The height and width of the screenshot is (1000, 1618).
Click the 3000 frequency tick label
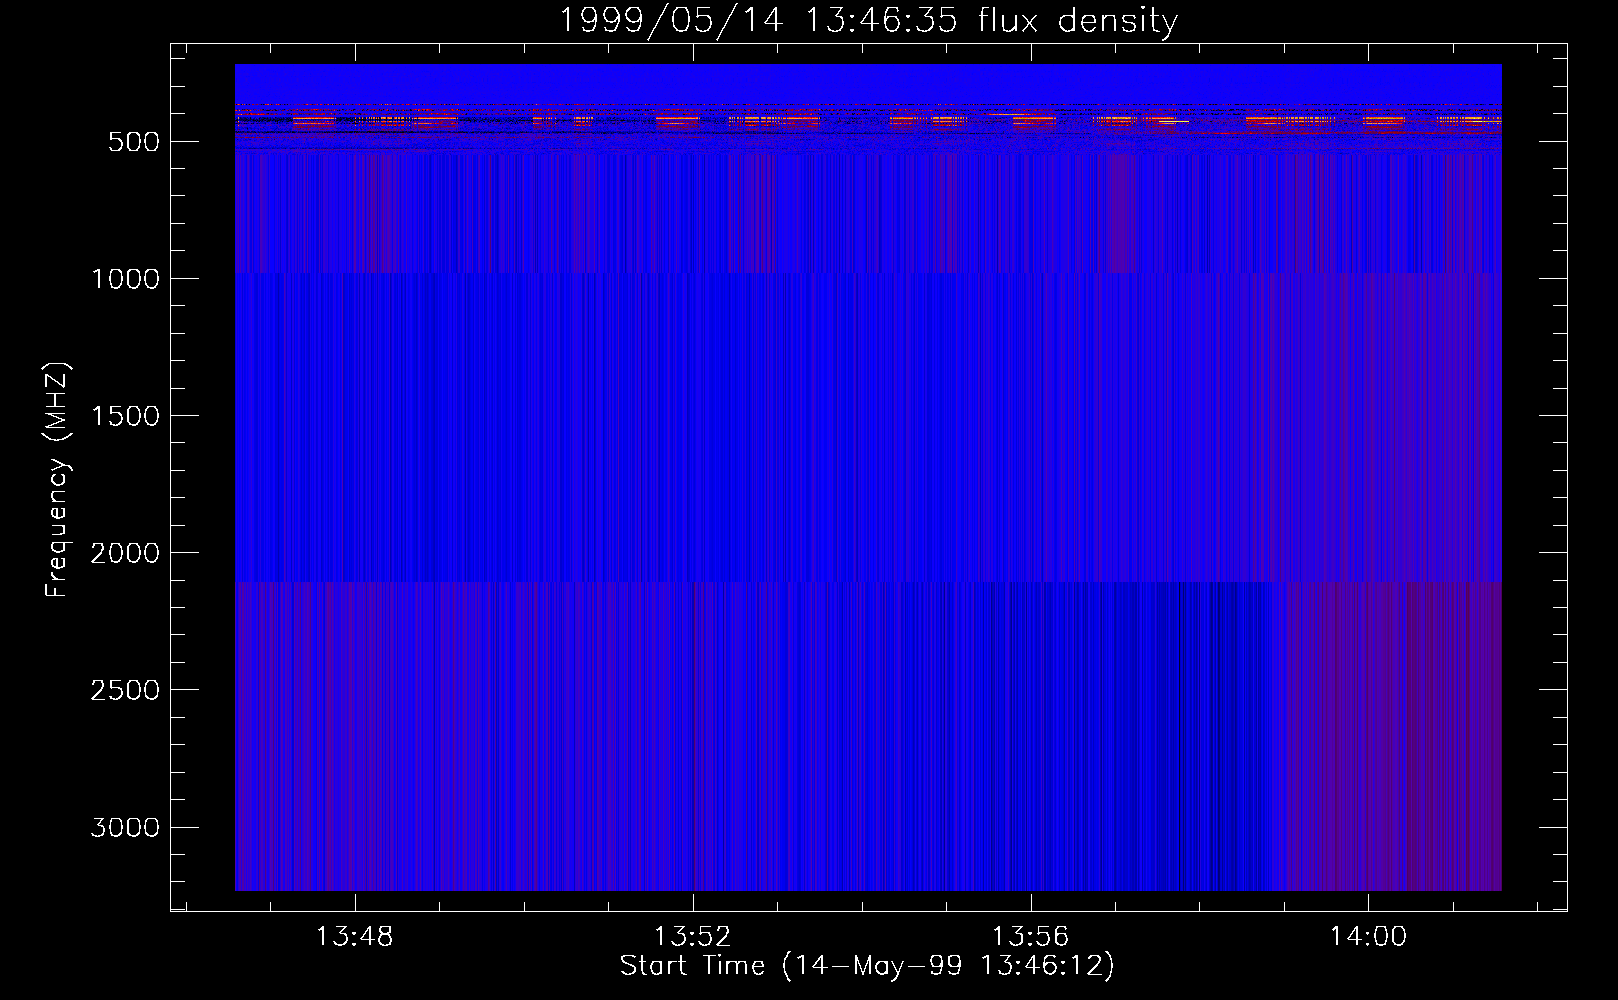pyautogui.click(x=125, y=827)
